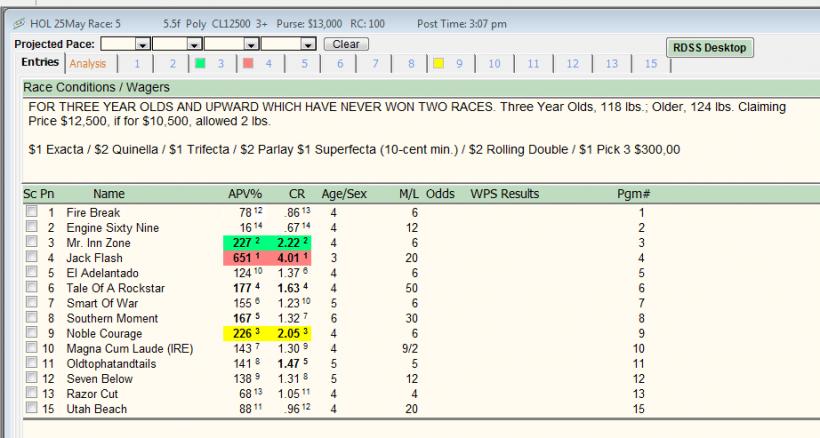Select horse name Oldtophatandtails
This screenshot has height=438, width=820.
tap(111, 364)
